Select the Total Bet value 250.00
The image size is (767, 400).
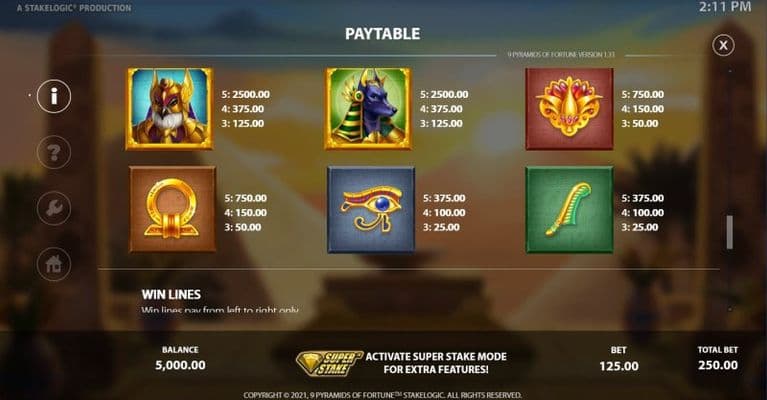point(718,365)
